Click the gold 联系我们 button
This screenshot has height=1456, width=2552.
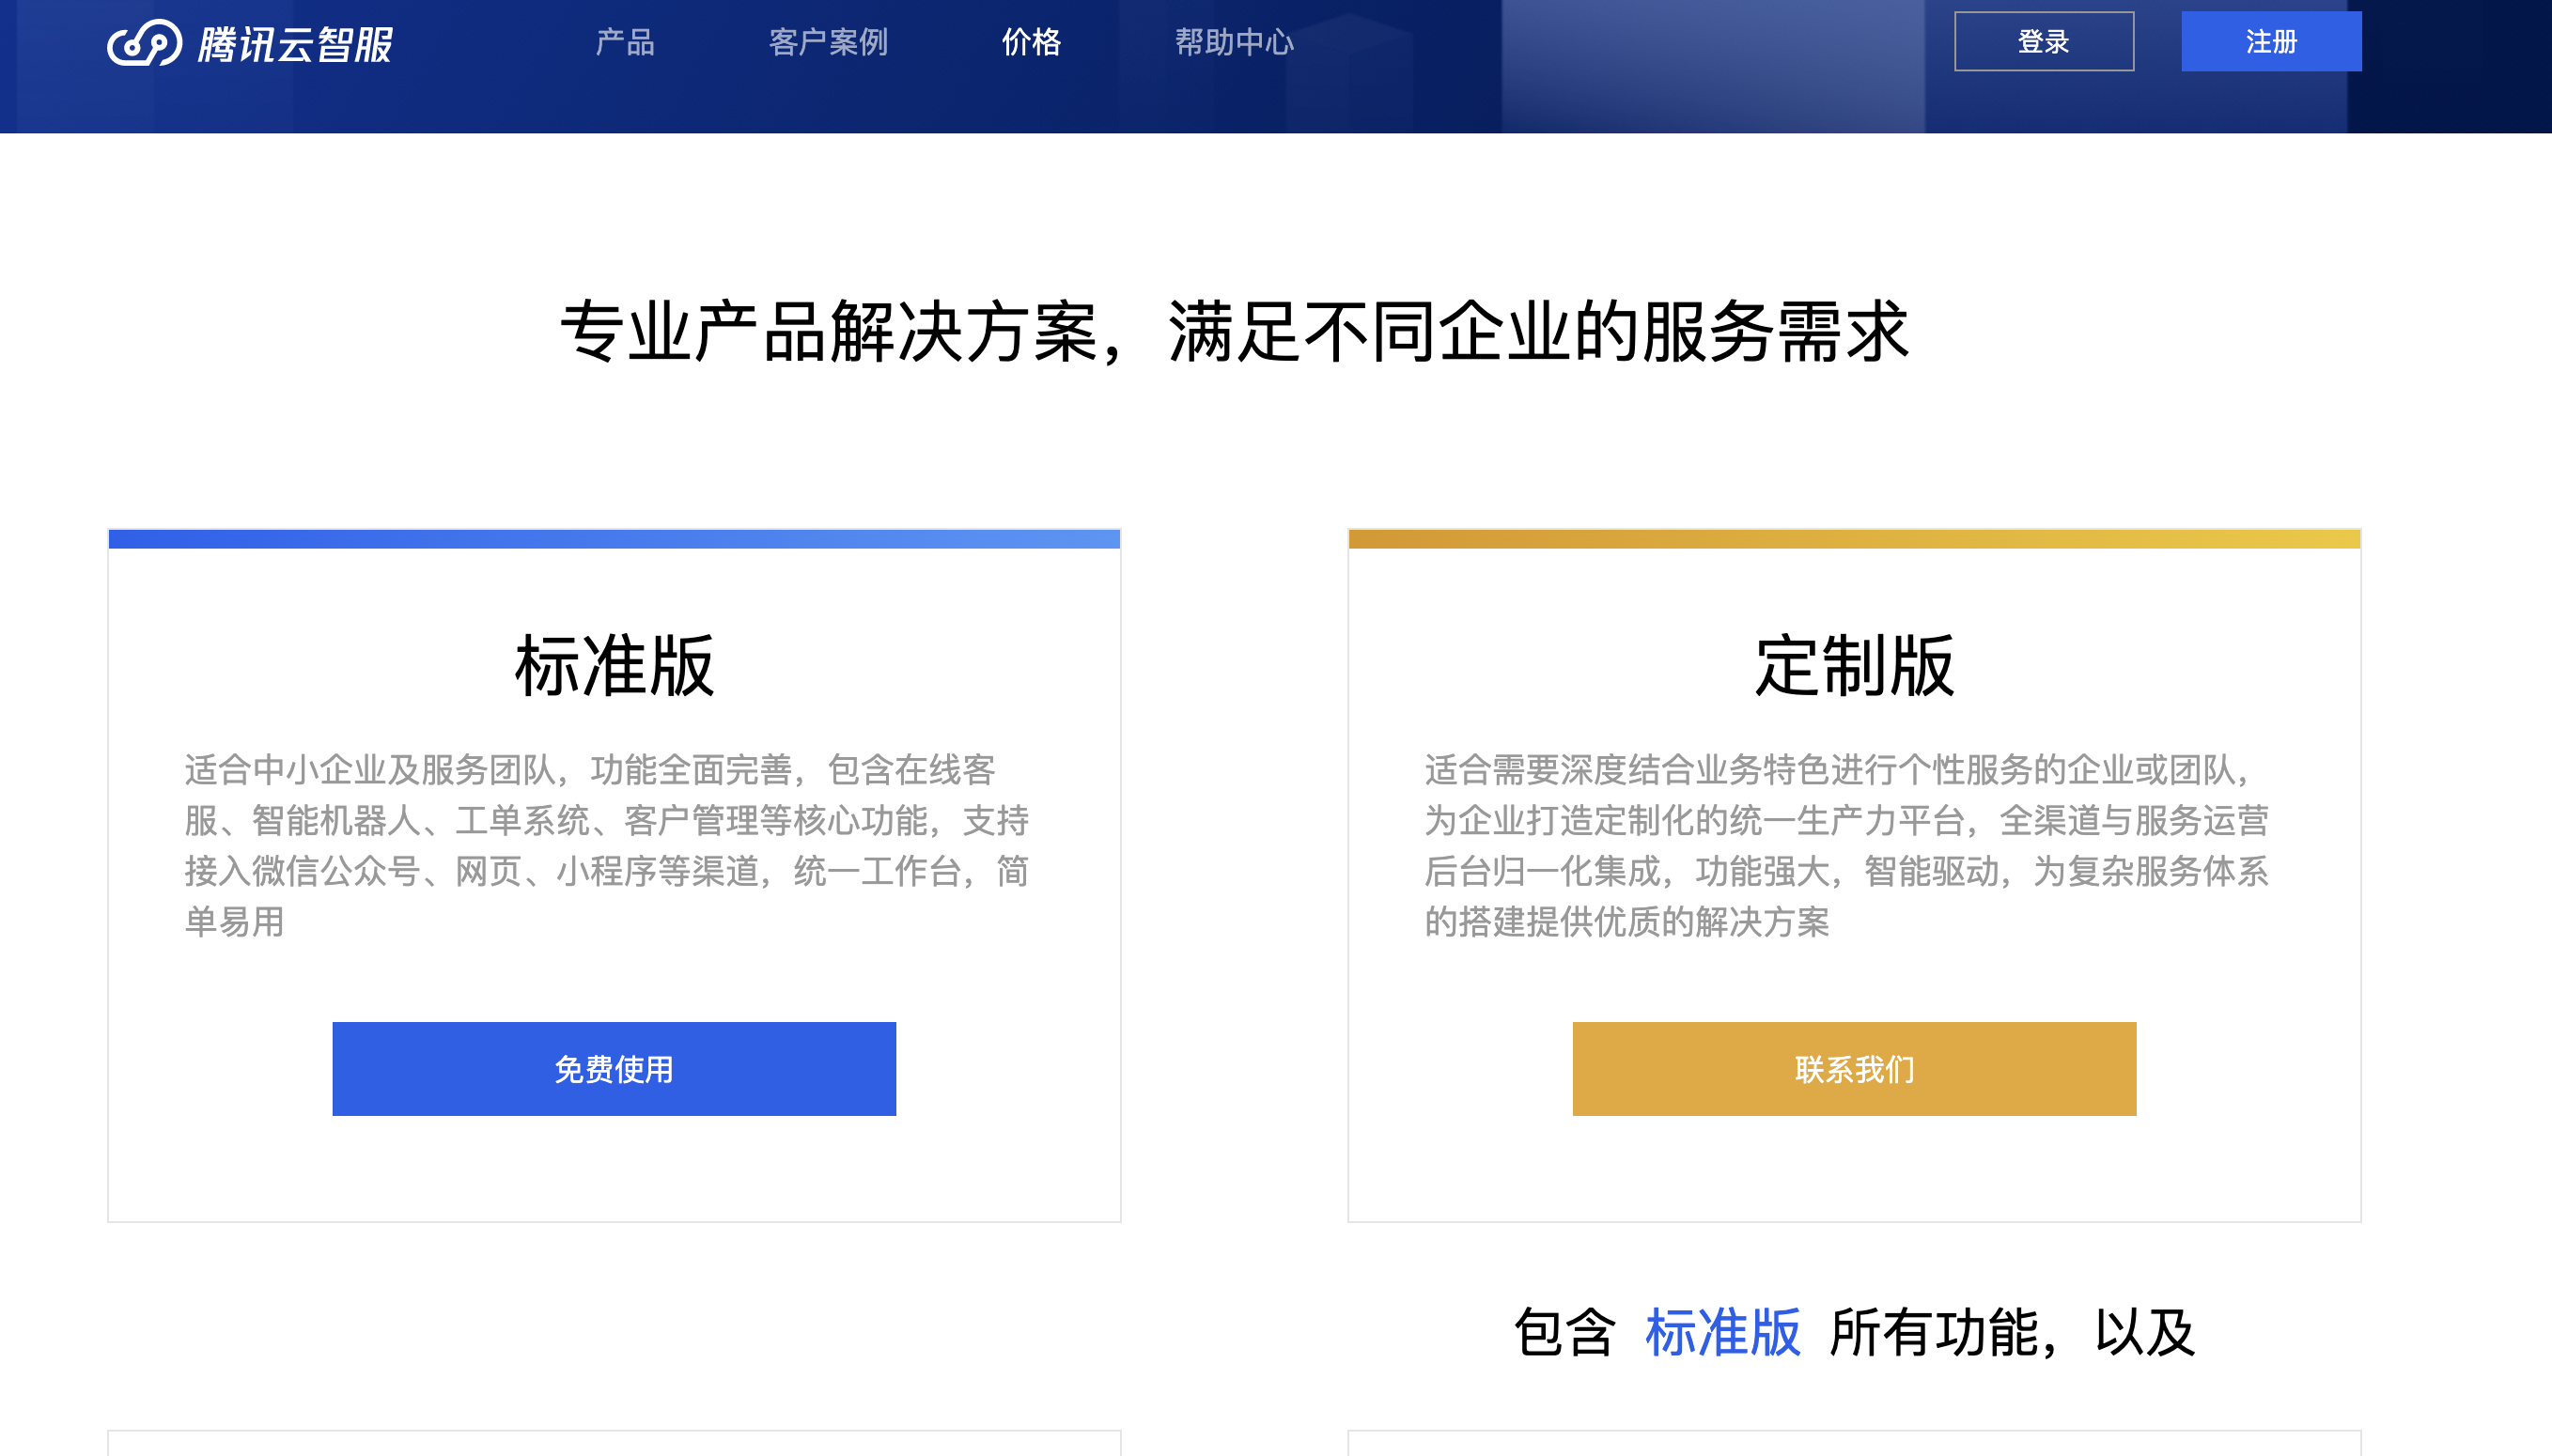(x=1853, y=1069)
